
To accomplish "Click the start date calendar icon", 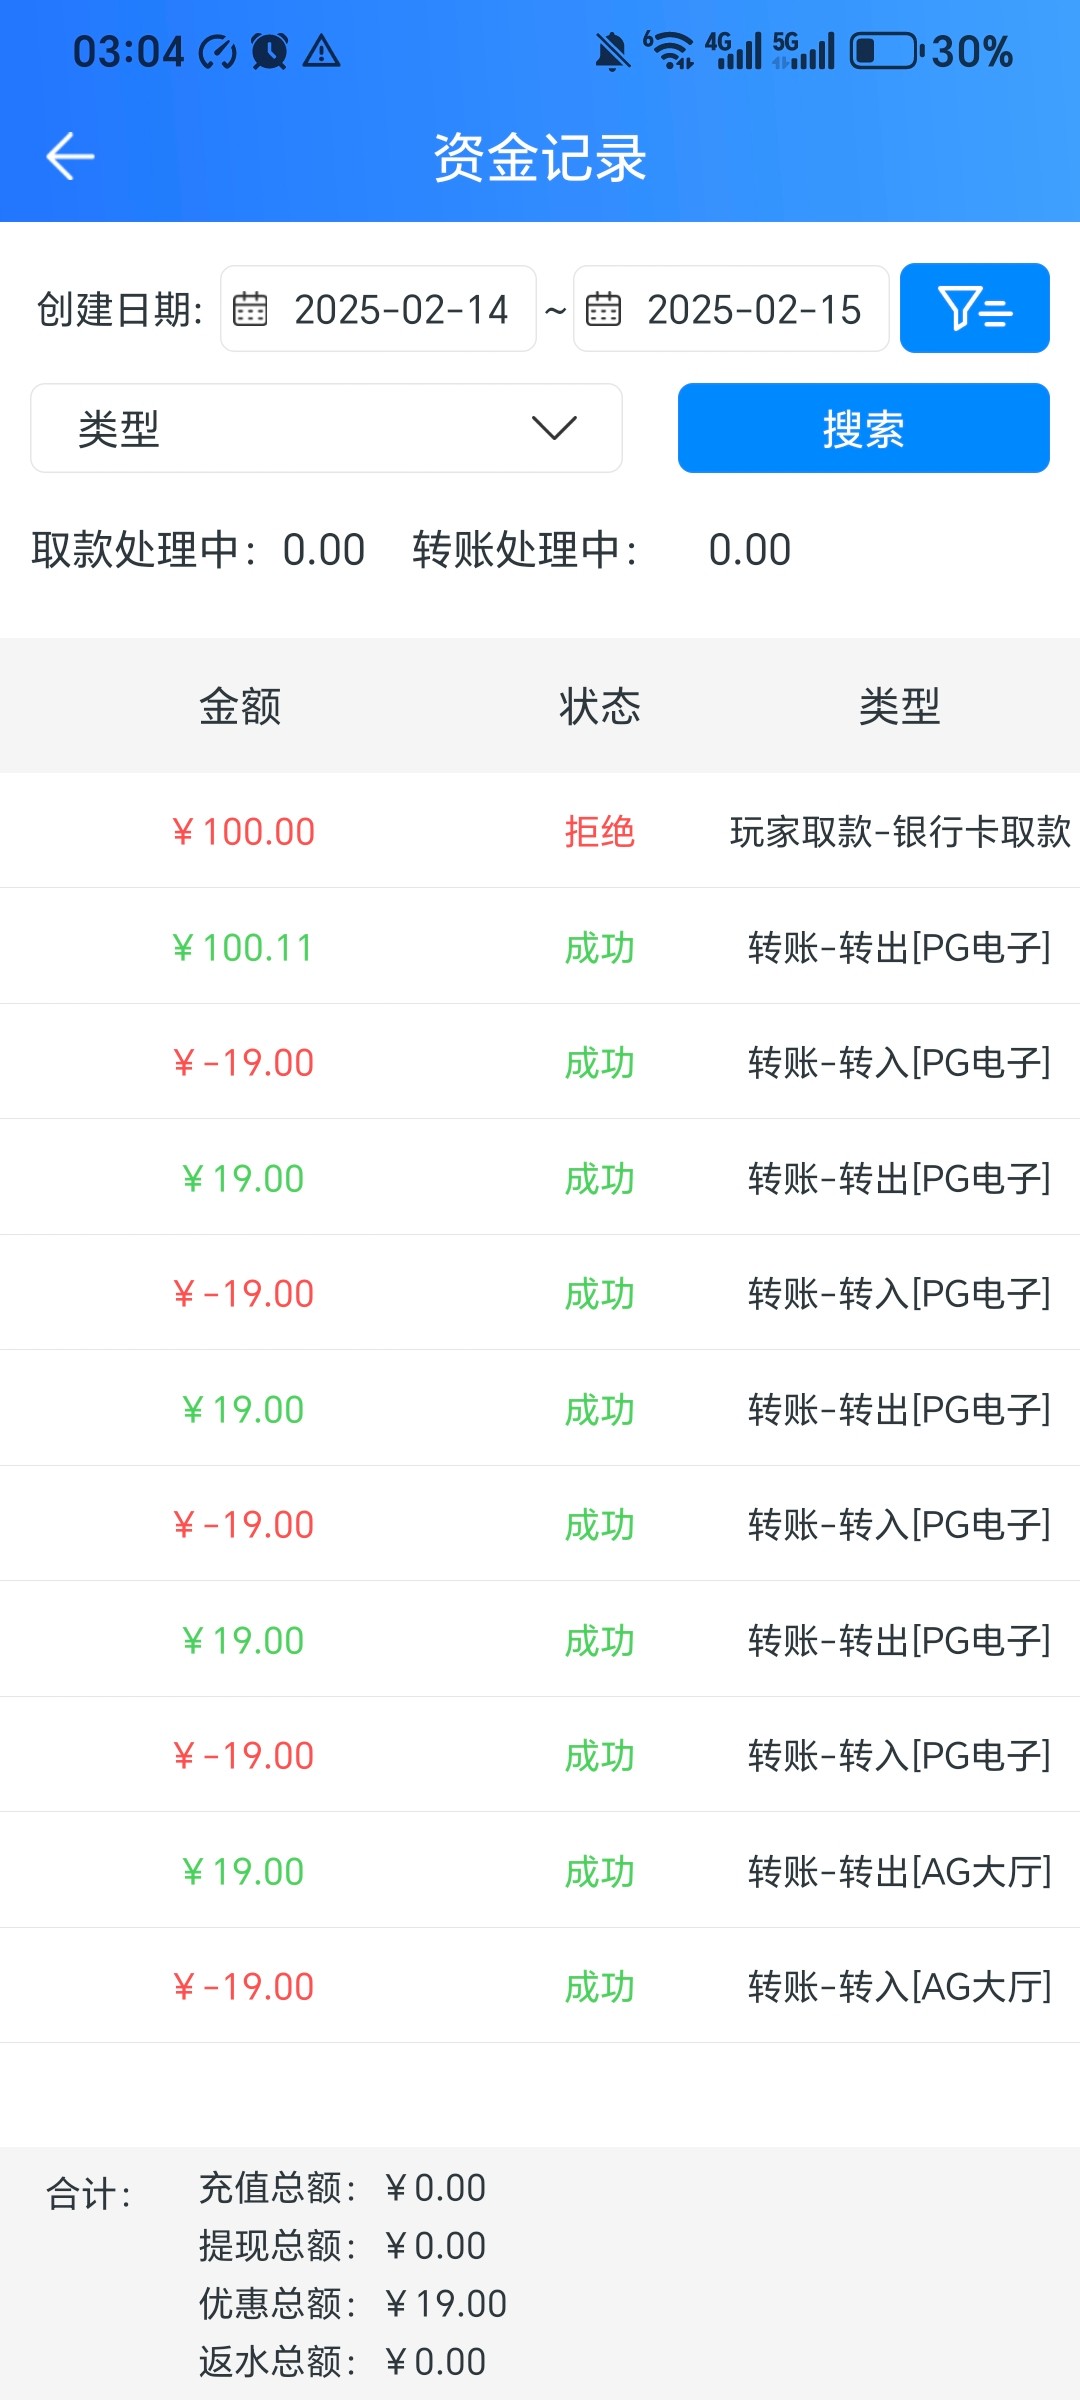I will tap(250, 309).
